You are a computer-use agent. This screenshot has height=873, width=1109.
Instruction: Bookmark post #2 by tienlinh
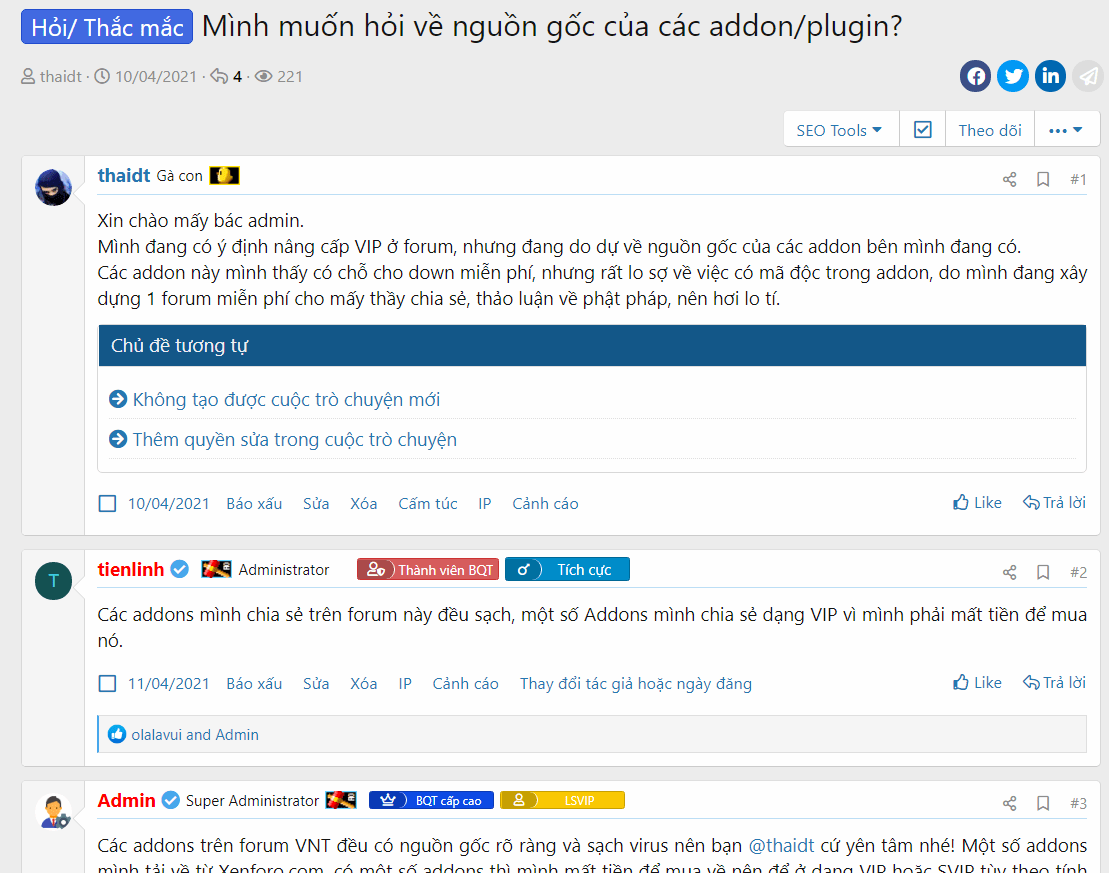pyautogui.click(x=1043, y=573)
